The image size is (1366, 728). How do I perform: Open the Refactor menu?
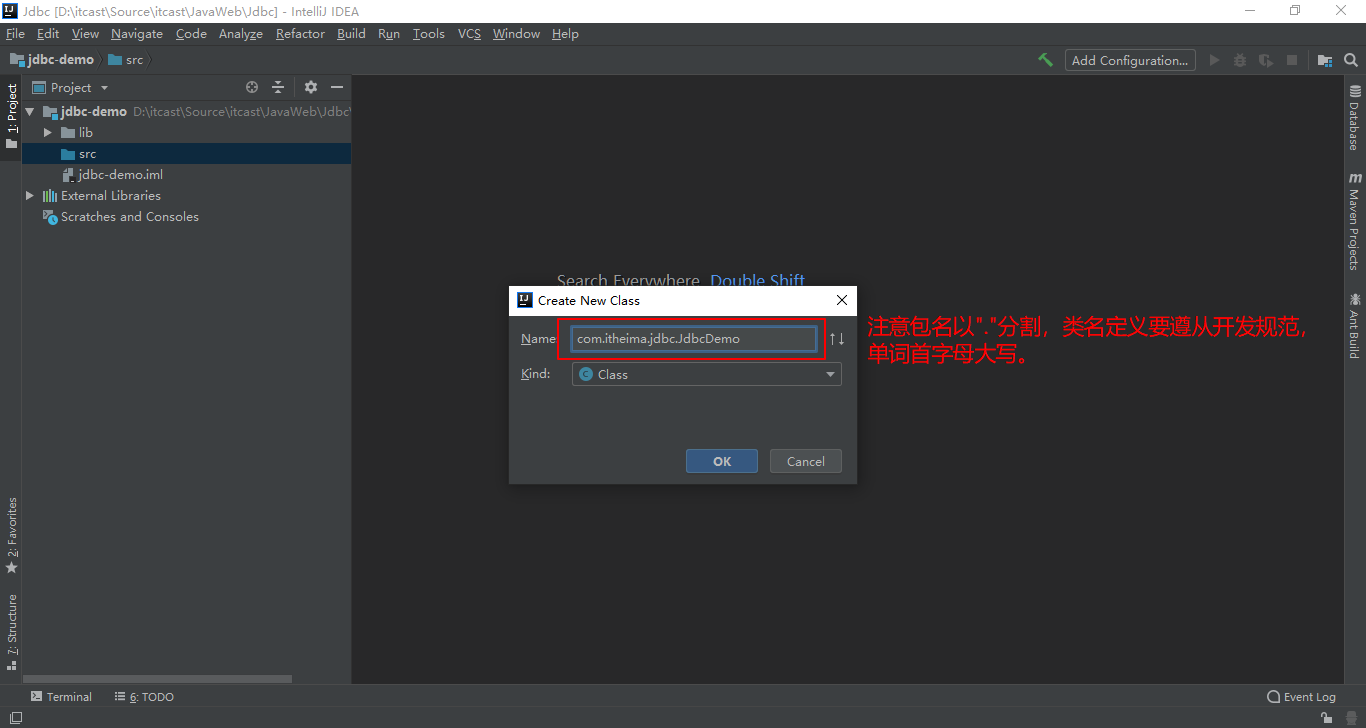(x=300, y=33)
